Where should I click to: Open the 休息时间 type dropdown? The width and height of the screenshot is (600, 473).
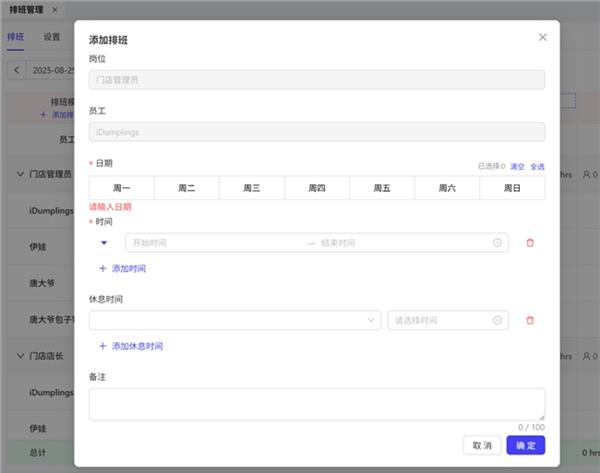234,320
